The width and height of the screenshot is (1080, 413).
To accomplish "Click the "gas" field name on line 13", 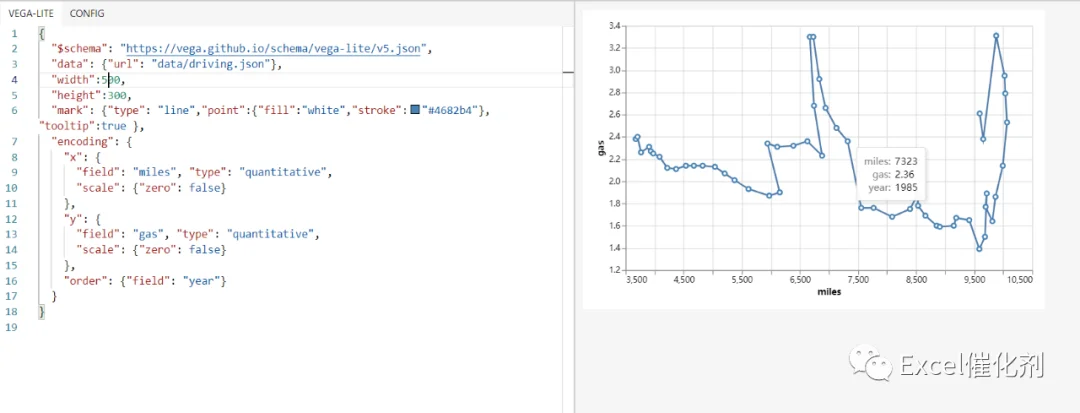I will tap(152, 234).
